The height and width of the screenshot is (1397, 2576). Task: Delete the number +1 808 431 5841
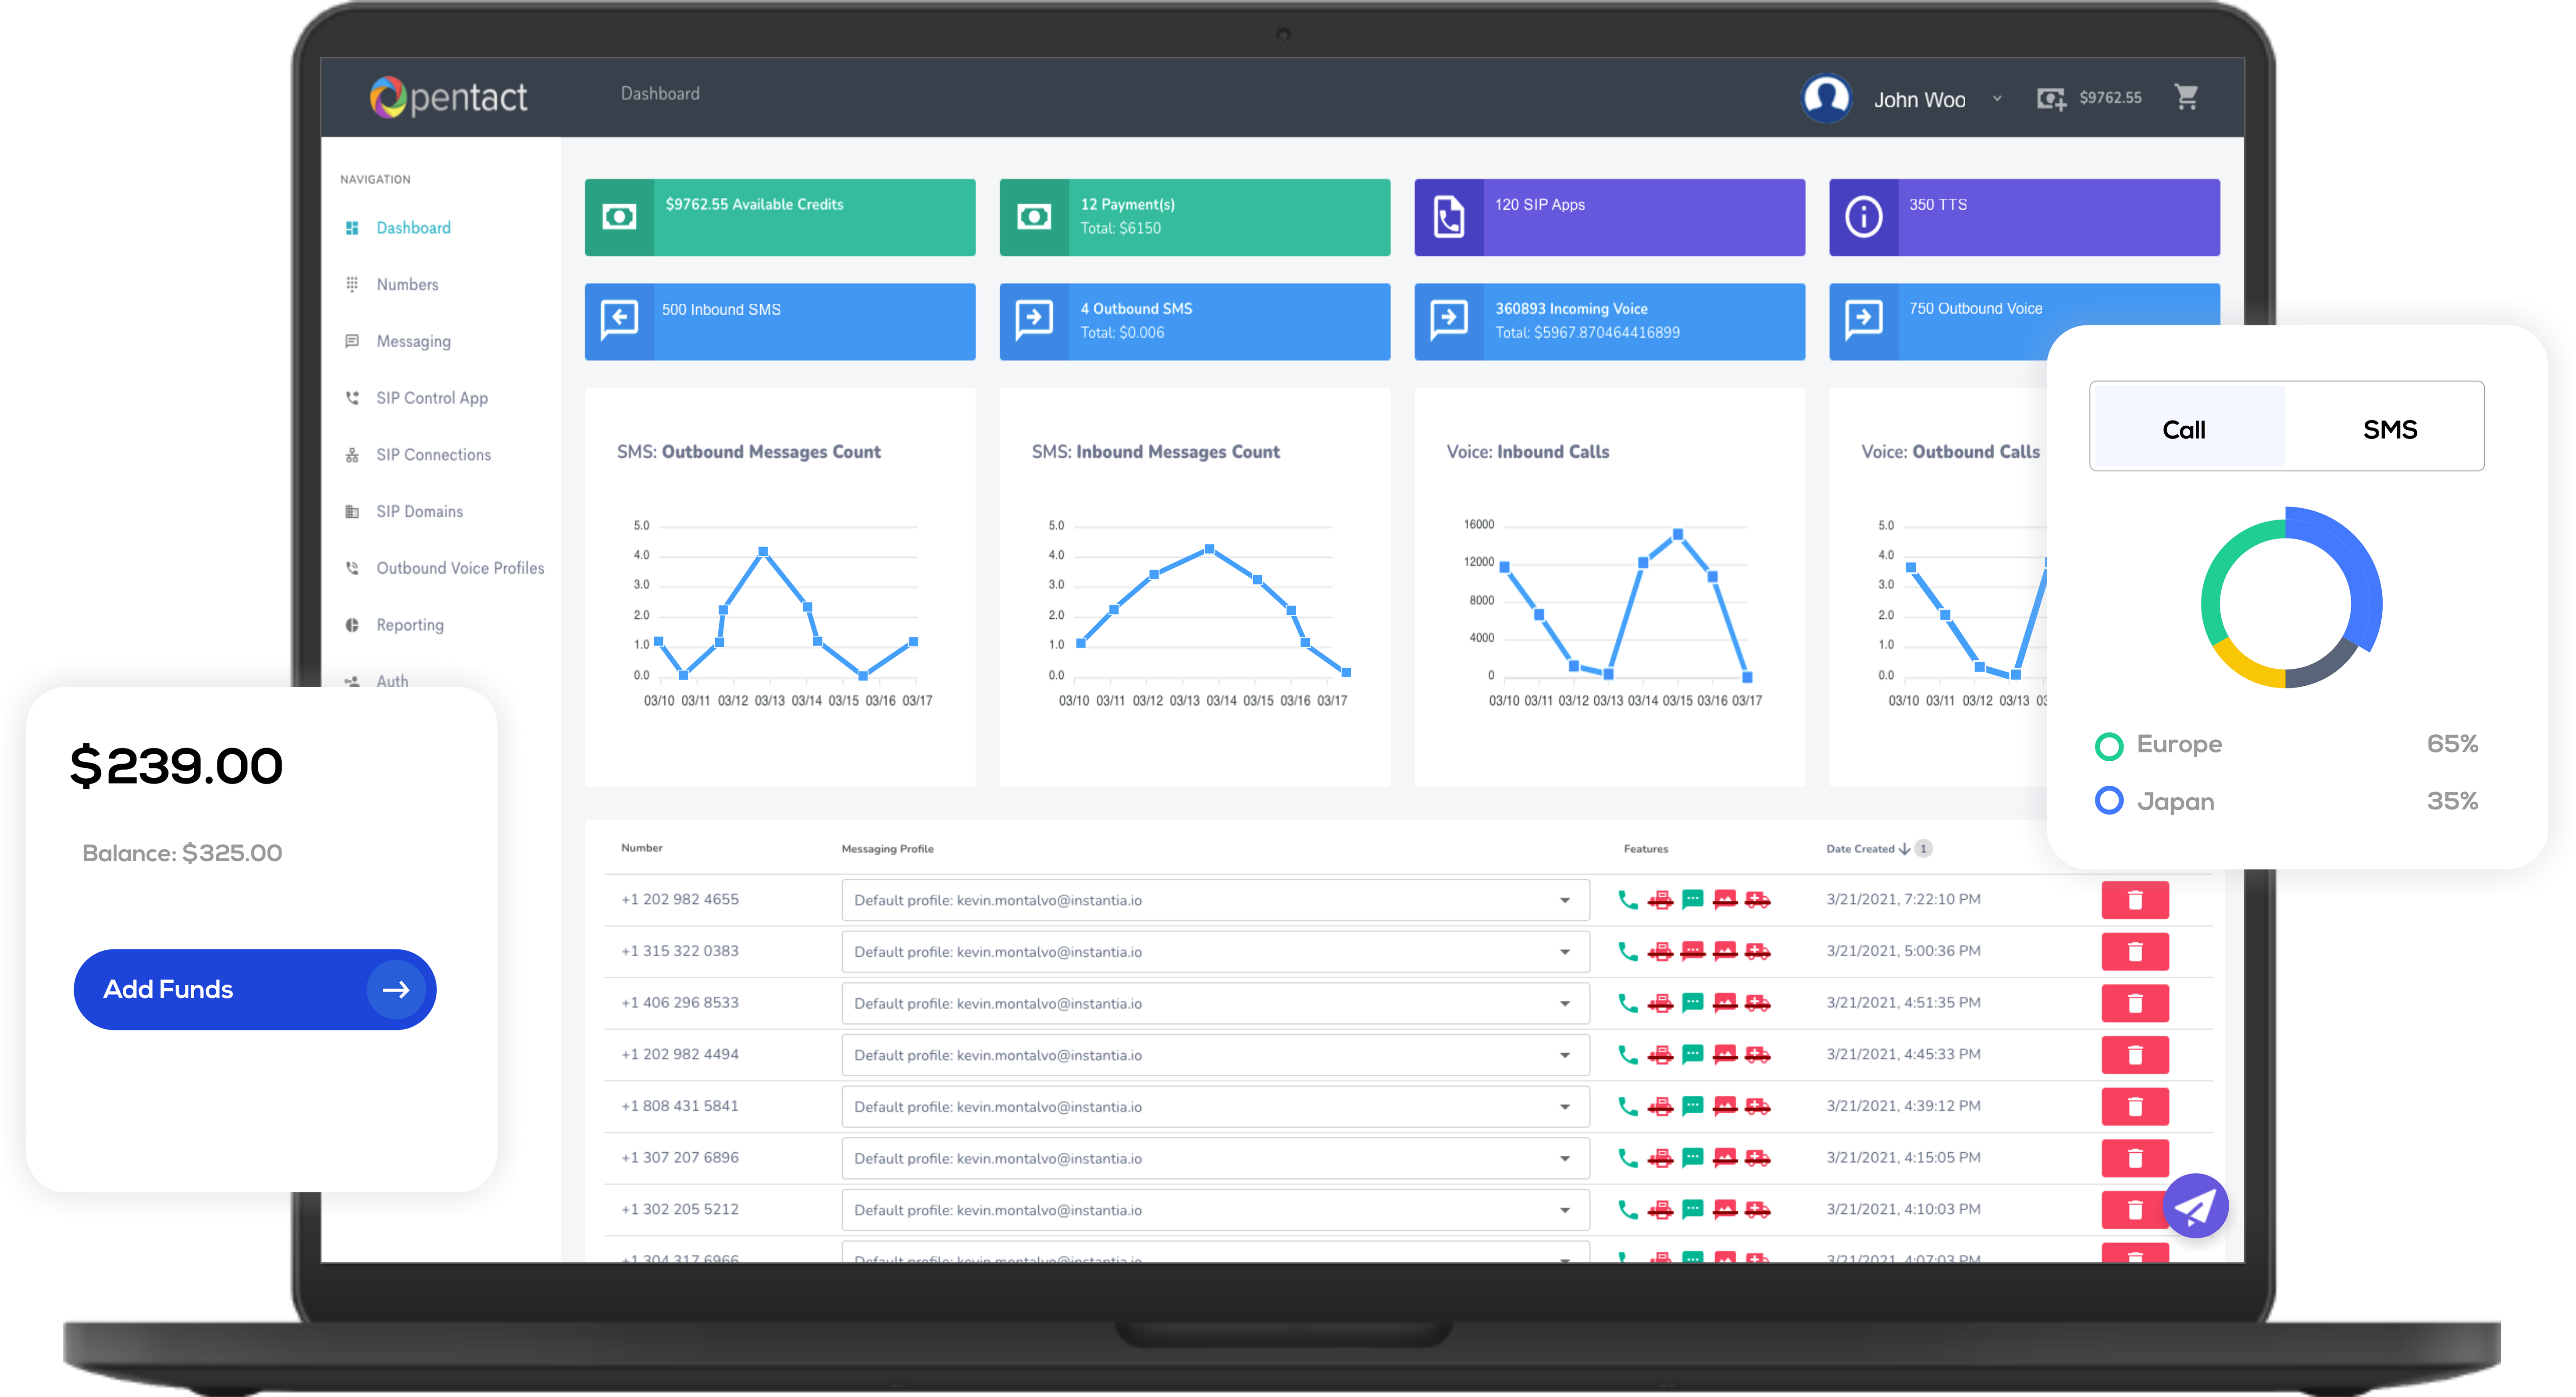click(x=2135, y=1107)
